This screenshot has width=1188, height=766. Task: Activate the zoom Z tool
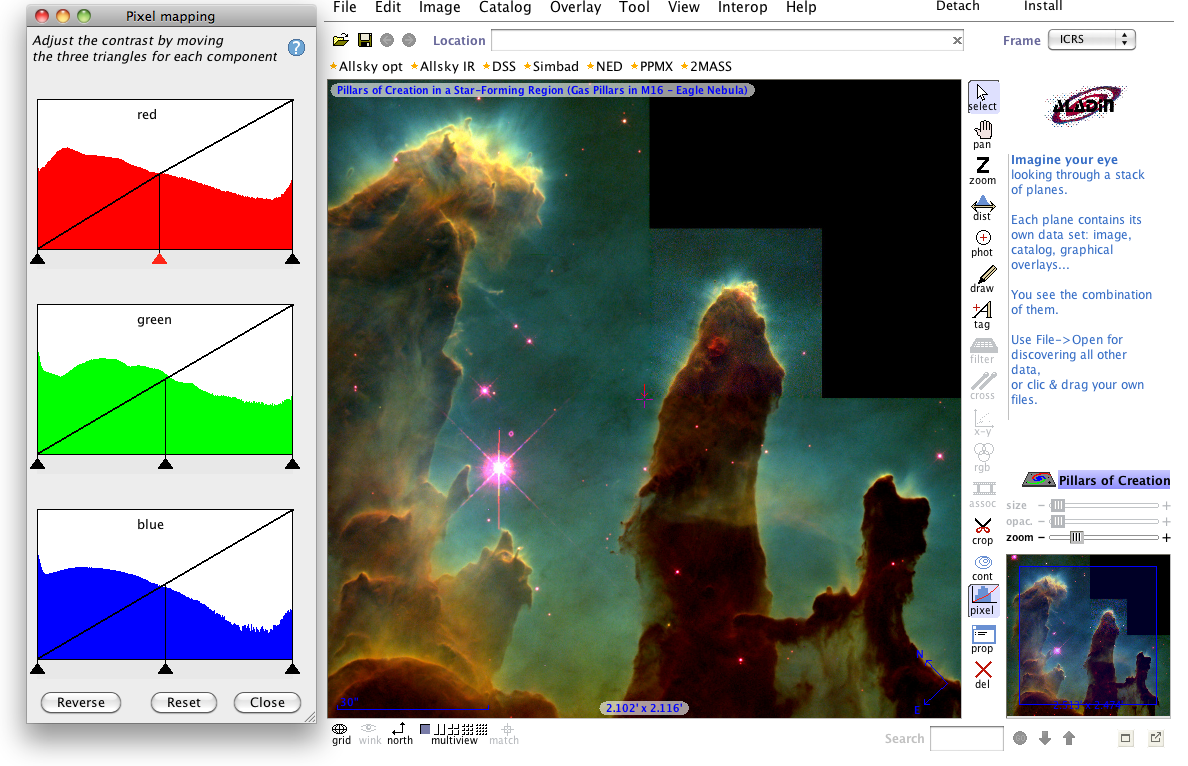[983, 170]
